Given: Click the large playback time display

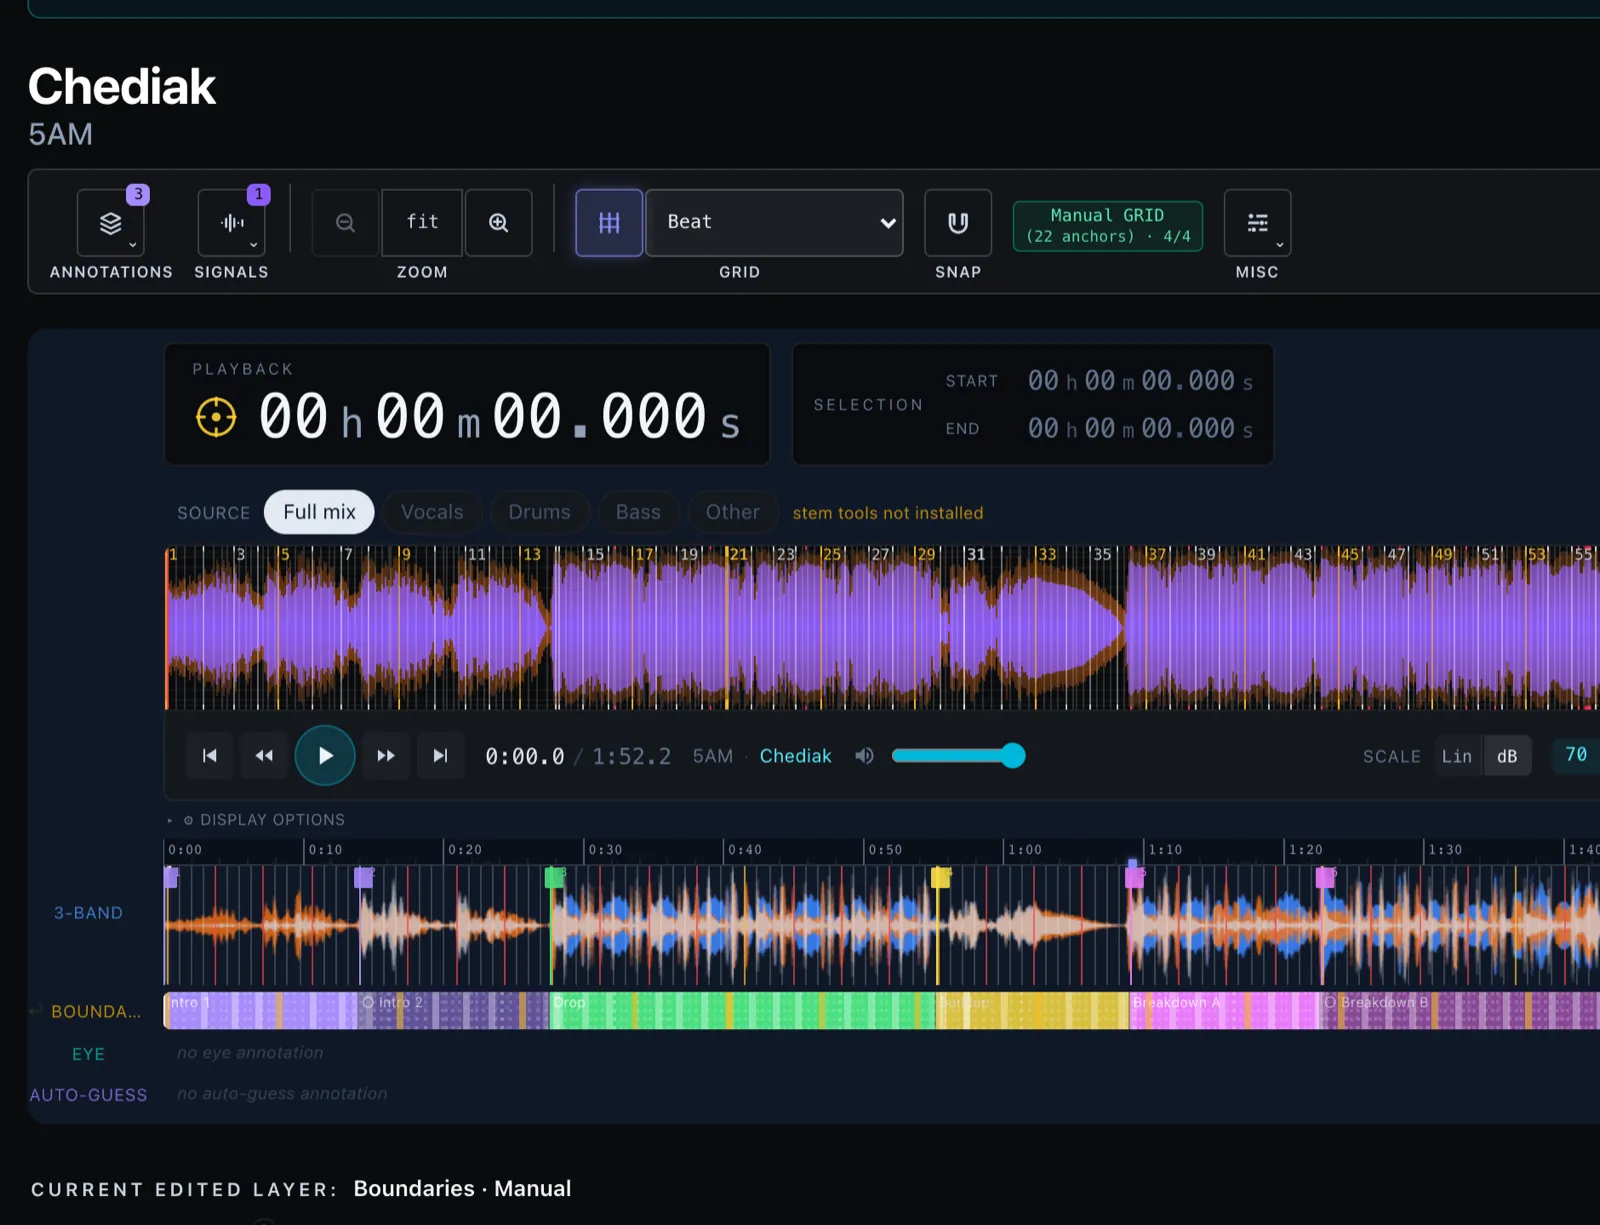Looking at the screenshot, I should click(500, 416).
